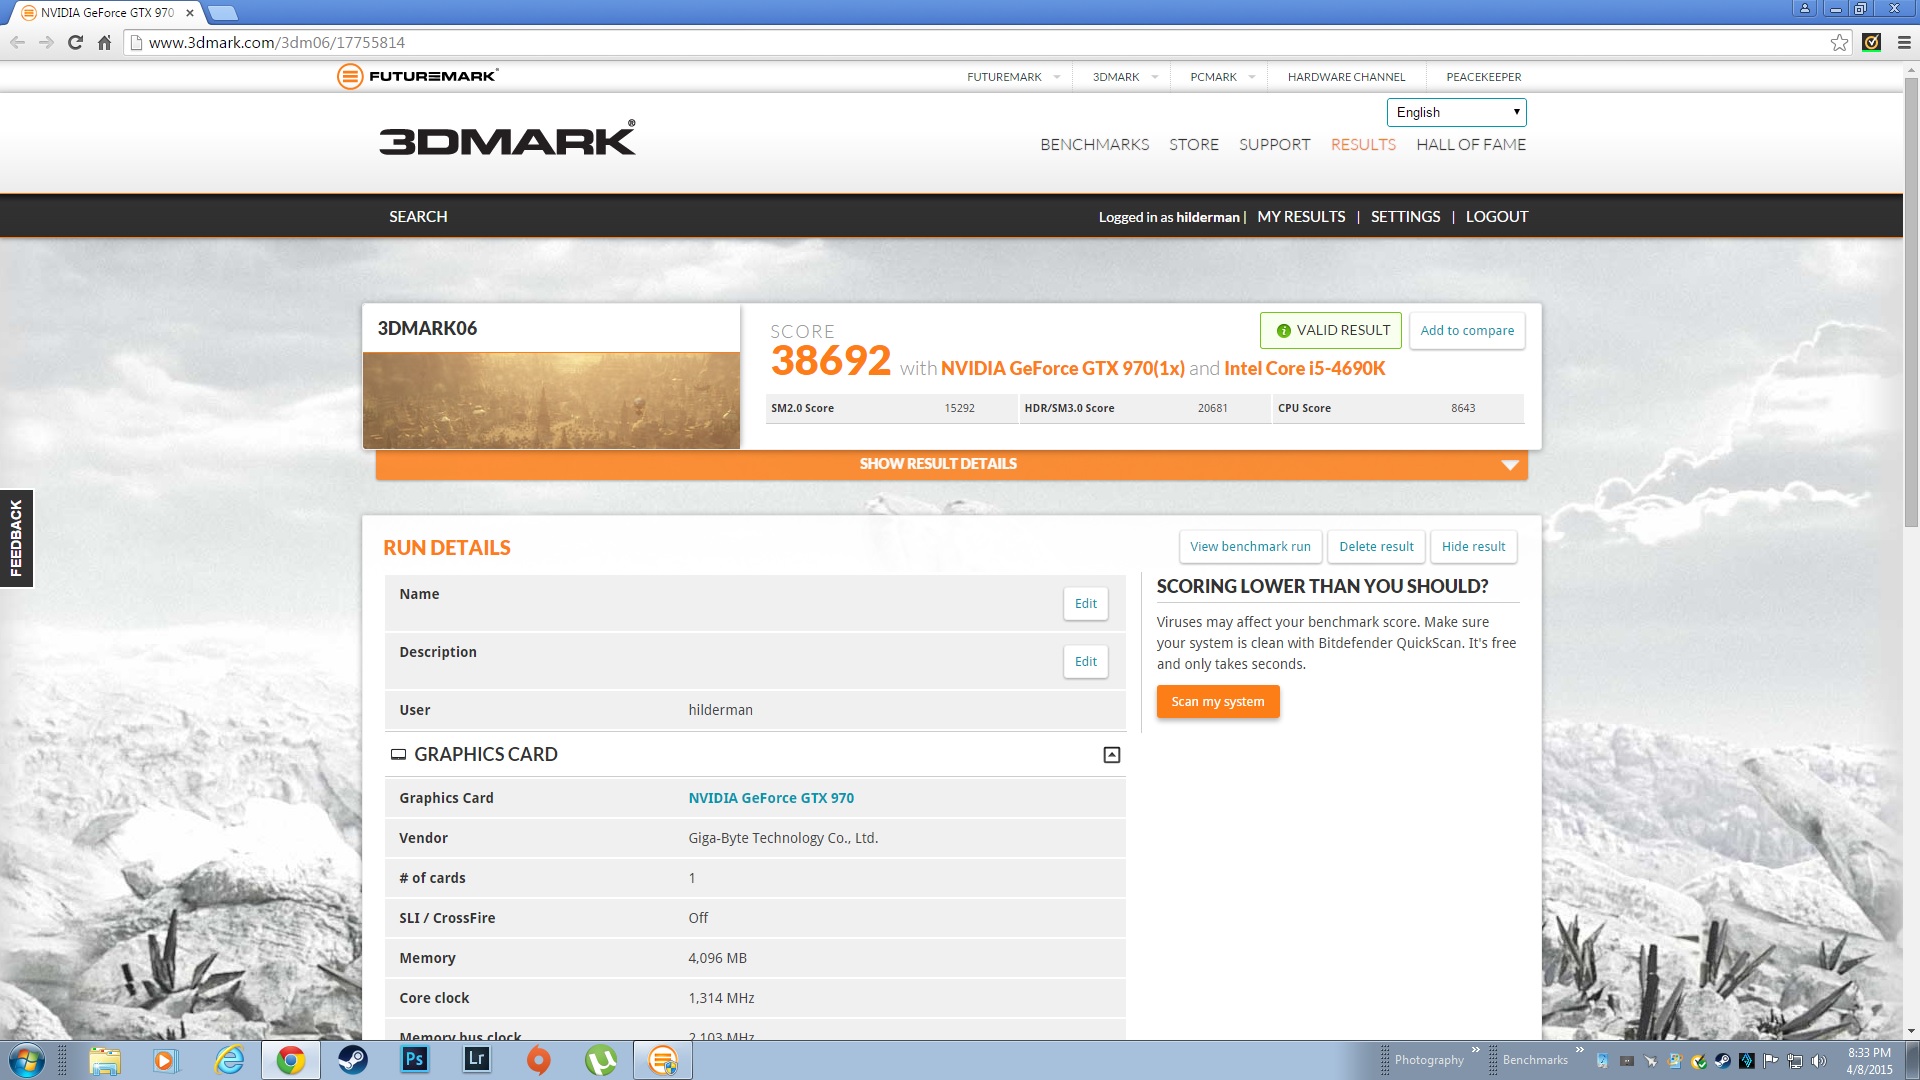Launch Lightroom from the taskbar
Screen dimensions: 1920x1080
(x=477, y=1059)
